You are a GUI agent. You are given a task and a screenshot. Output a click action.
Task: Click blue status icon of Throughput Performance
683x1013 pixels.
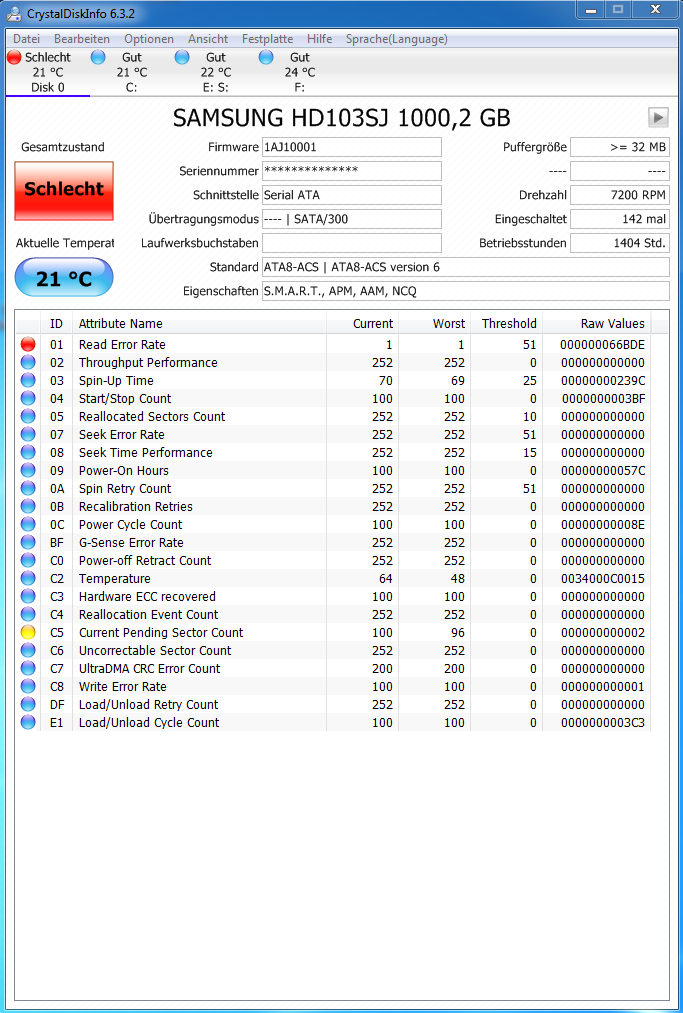(28, 362)
